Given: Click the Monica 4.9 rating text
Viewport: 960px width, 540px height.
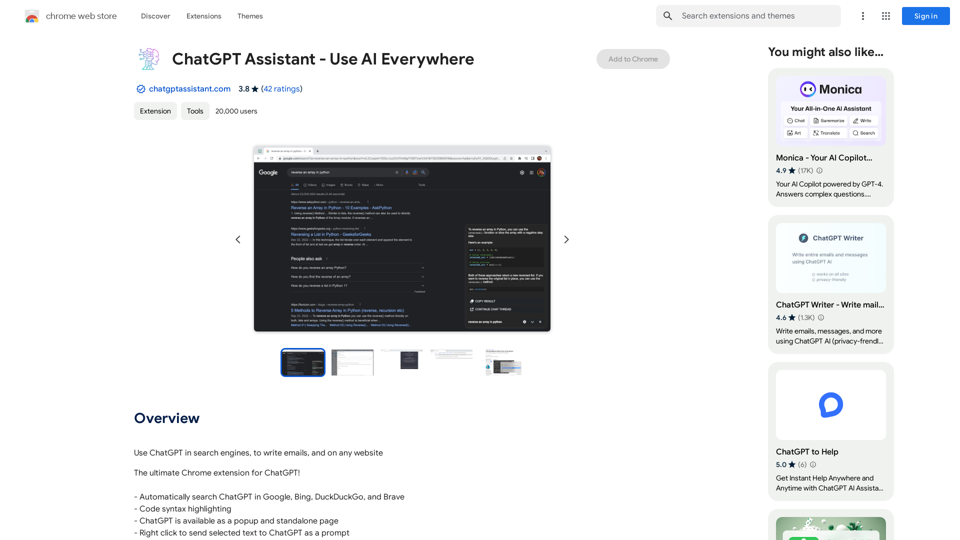Looking at the screenshot, I should point(786,171).
